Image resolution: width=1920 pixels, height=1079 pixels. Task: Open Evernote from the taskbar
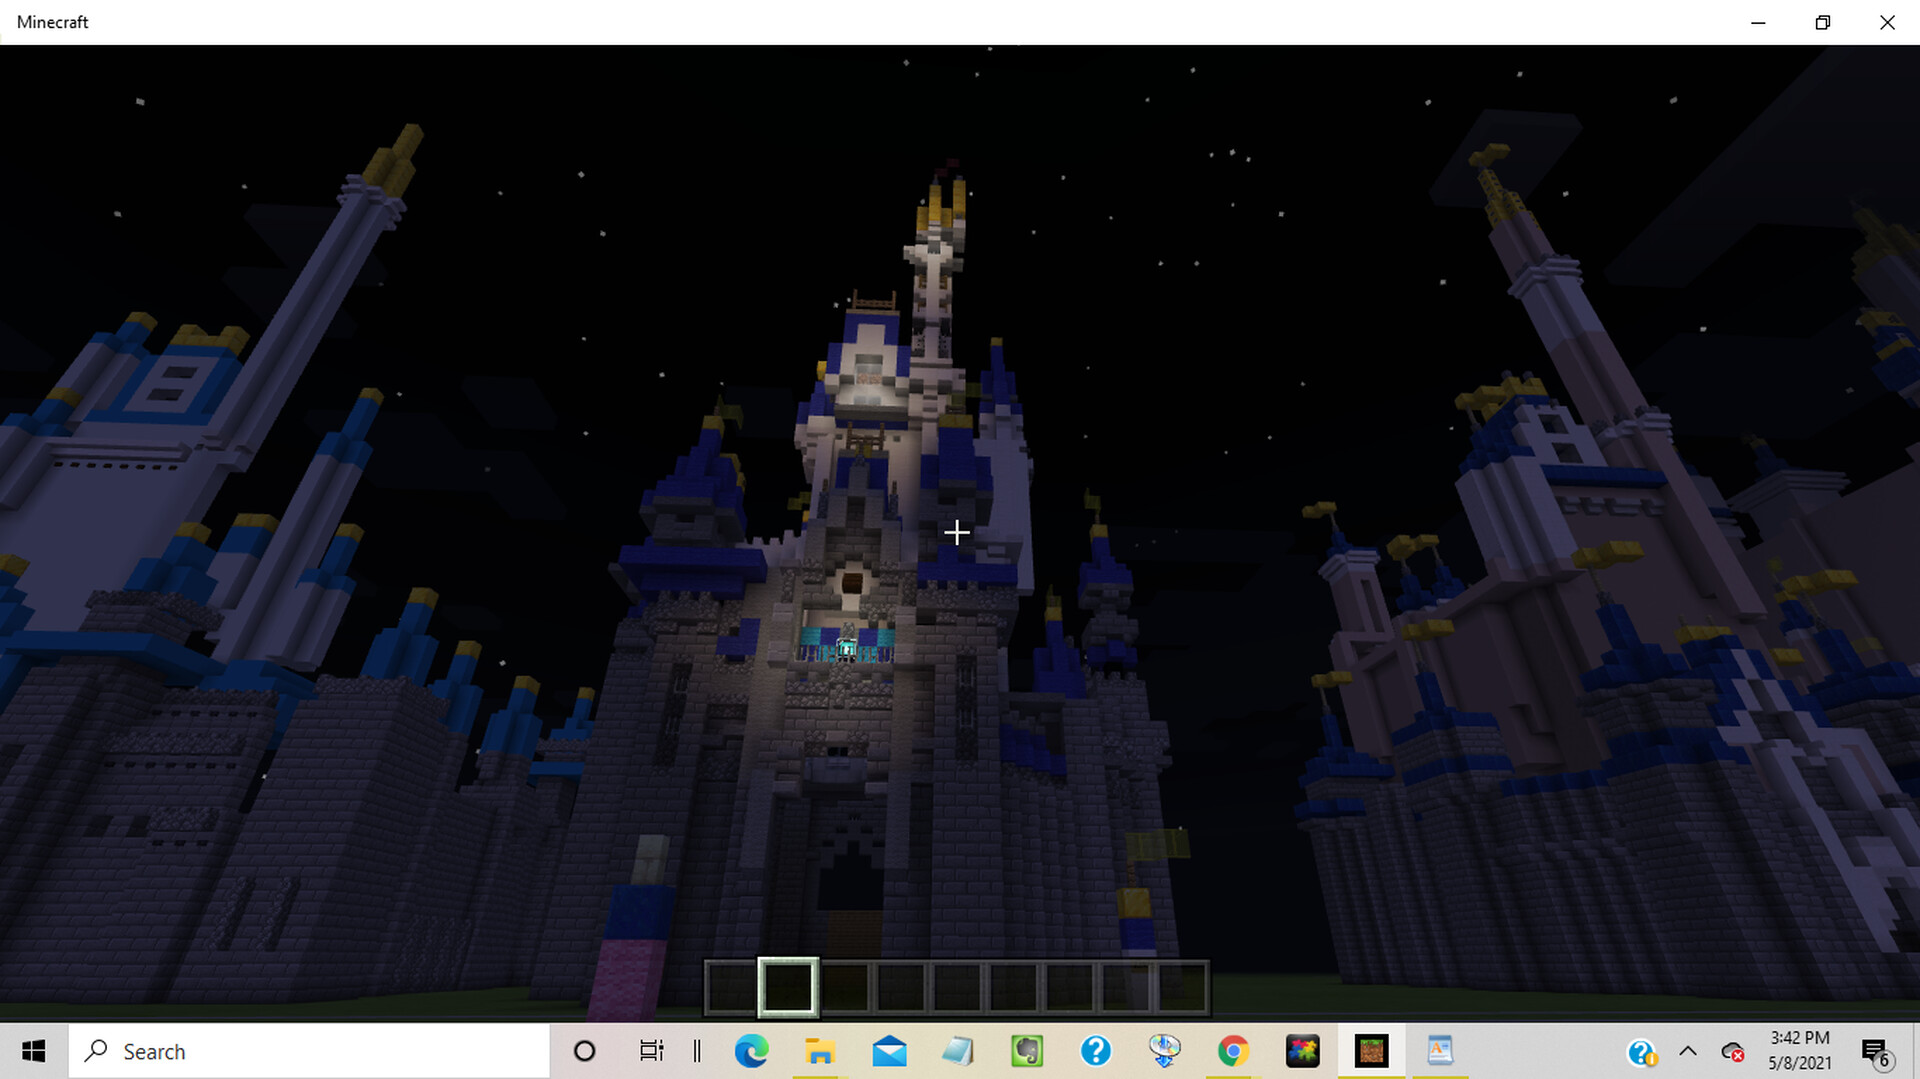tap(1026, 1051)
